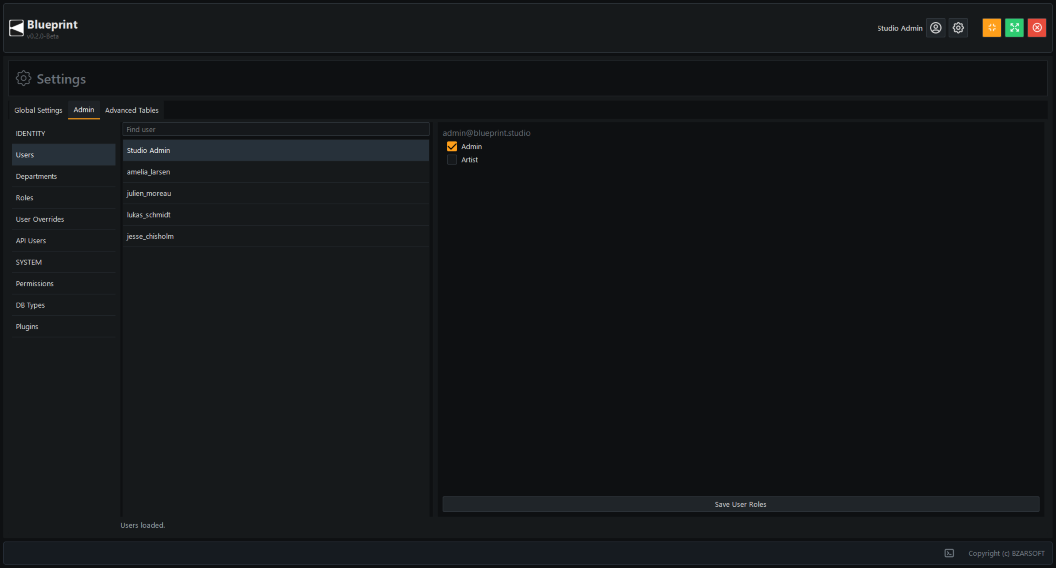Enable the Artist role checkbox
Image resolution: width=1056 pixels, height=568 pixels.
tap(452, 160)
